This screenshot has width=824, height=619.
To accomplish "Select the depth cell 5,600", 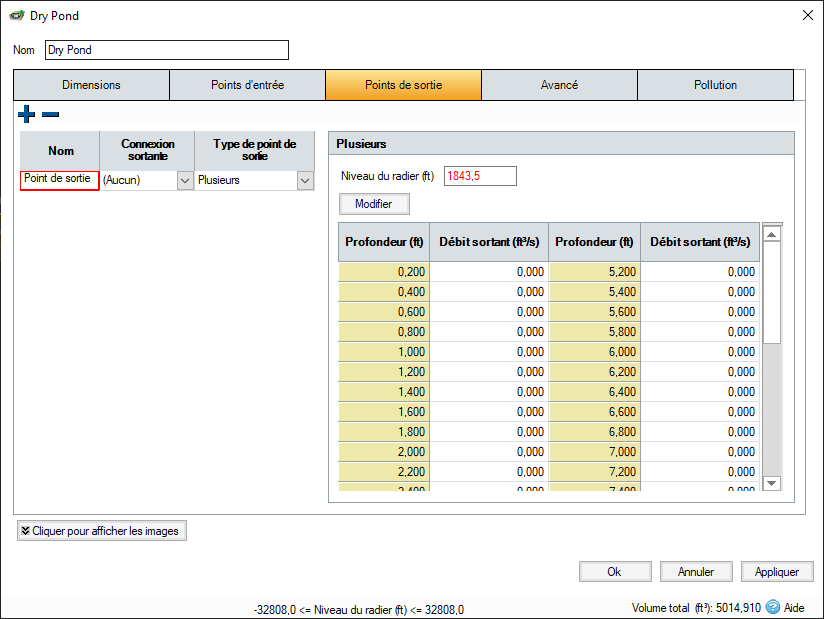I will pyautogui.click(x=595, y=312).
